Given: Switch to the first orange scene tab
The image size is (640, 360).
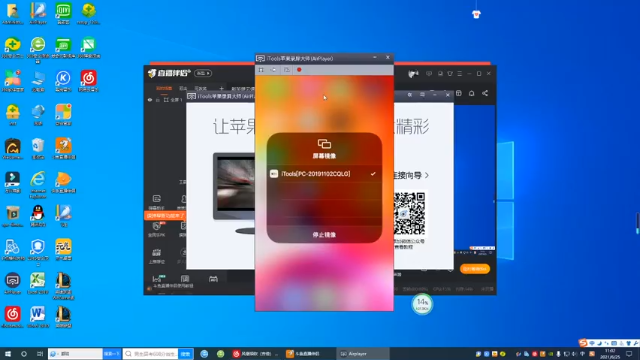Looking at the screenshot, I should (x=164, y=89).
